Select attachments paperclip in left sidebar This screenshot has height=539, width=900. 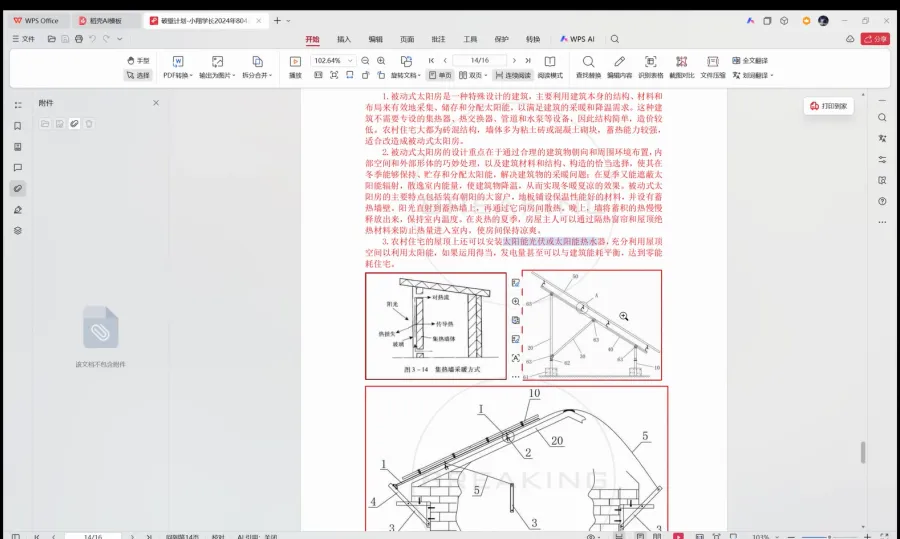pyautogui.click(x=18, y=188)
